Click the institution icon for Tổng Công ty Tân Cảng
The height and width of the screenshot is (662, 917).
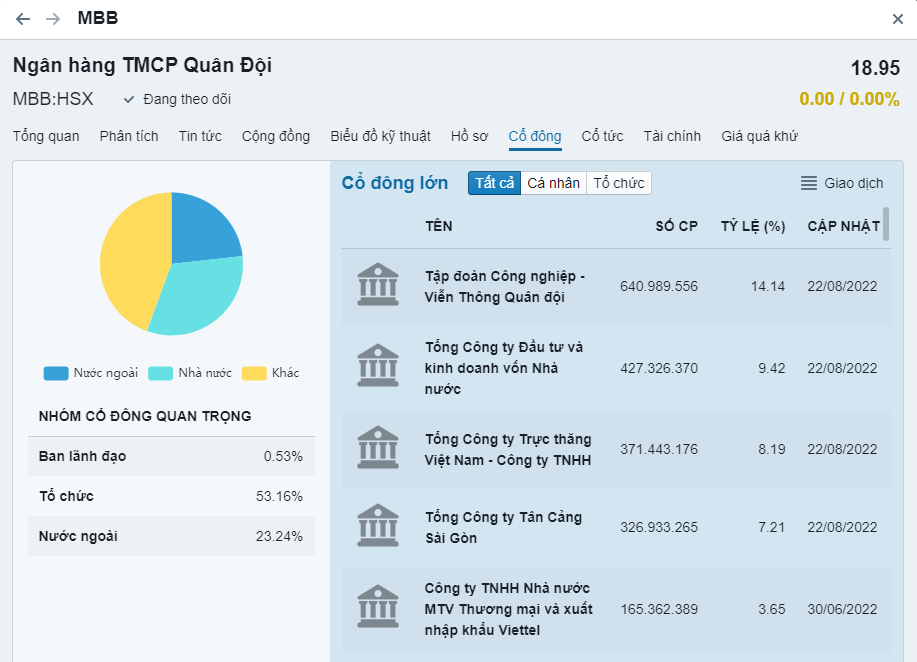click(x=377, y=527)
